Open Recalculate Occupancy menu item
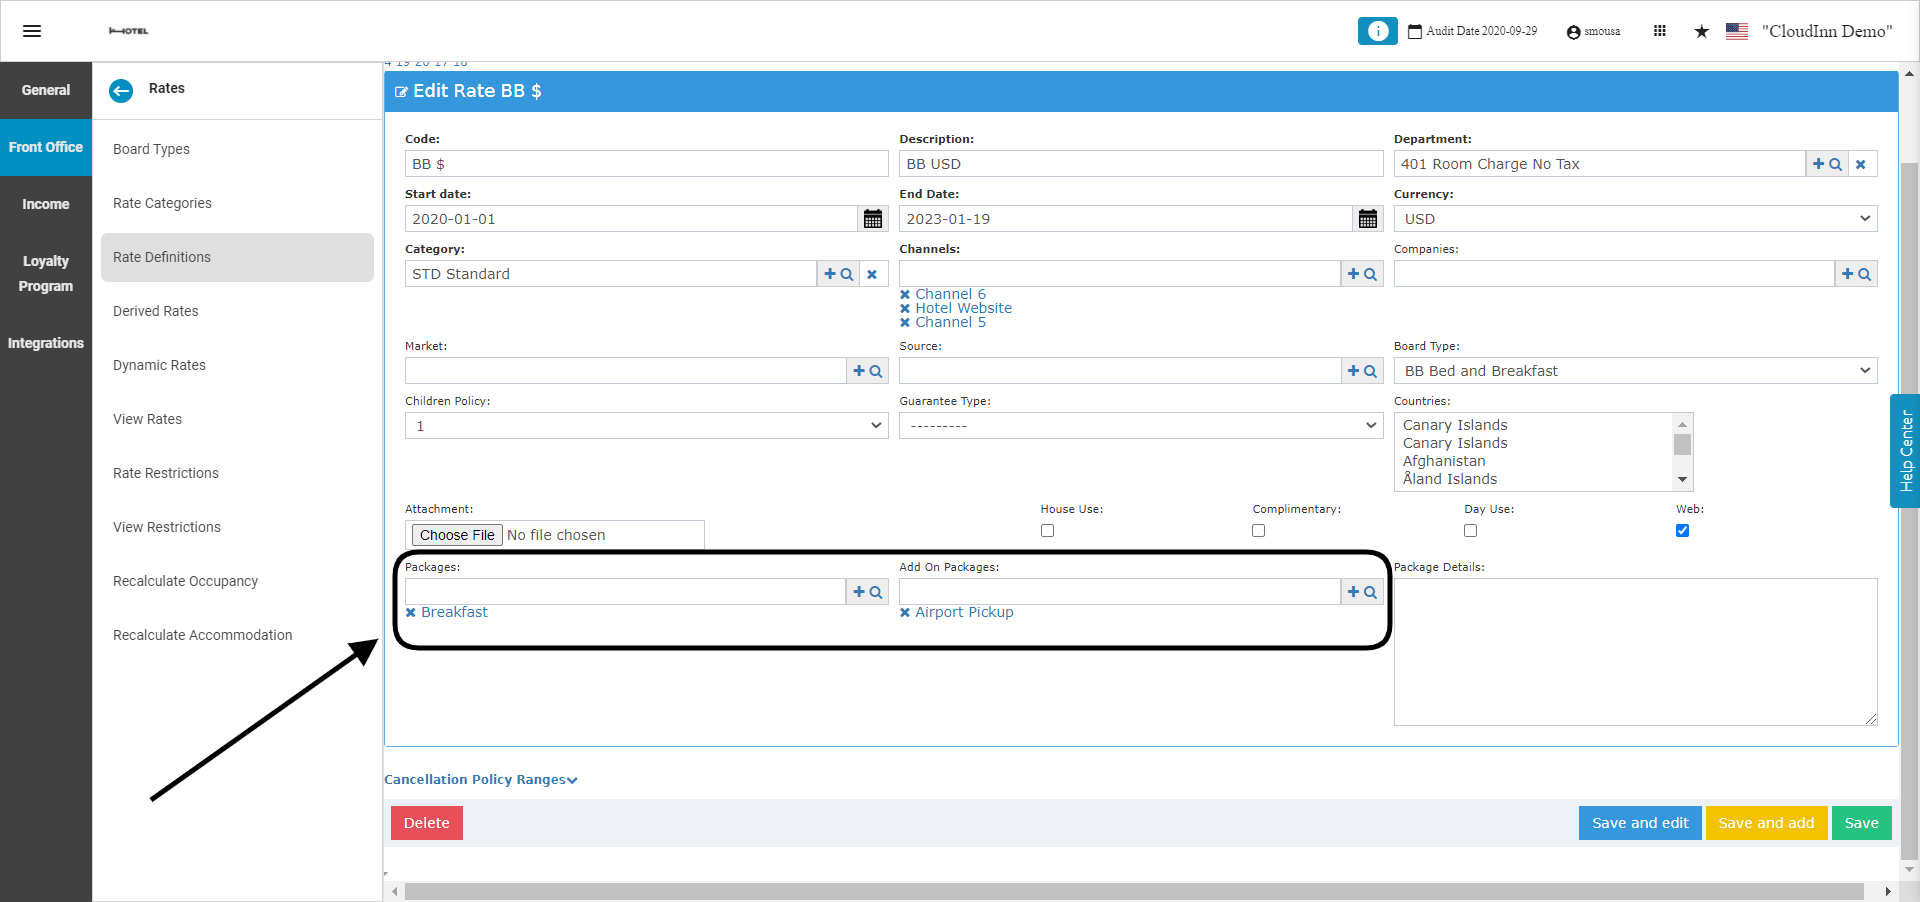Screen dimensions: 1920x902 (237, 581)
